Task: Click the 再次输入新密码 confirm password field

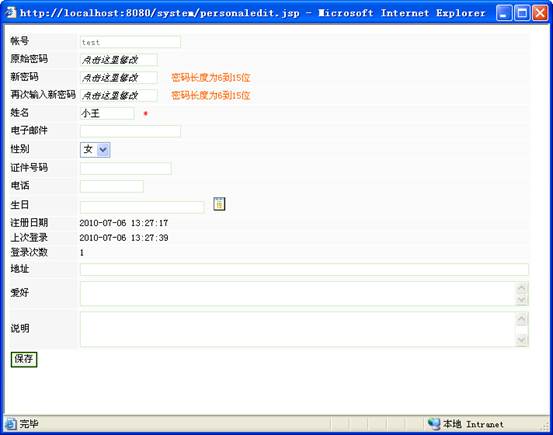Action: [118, 95]
